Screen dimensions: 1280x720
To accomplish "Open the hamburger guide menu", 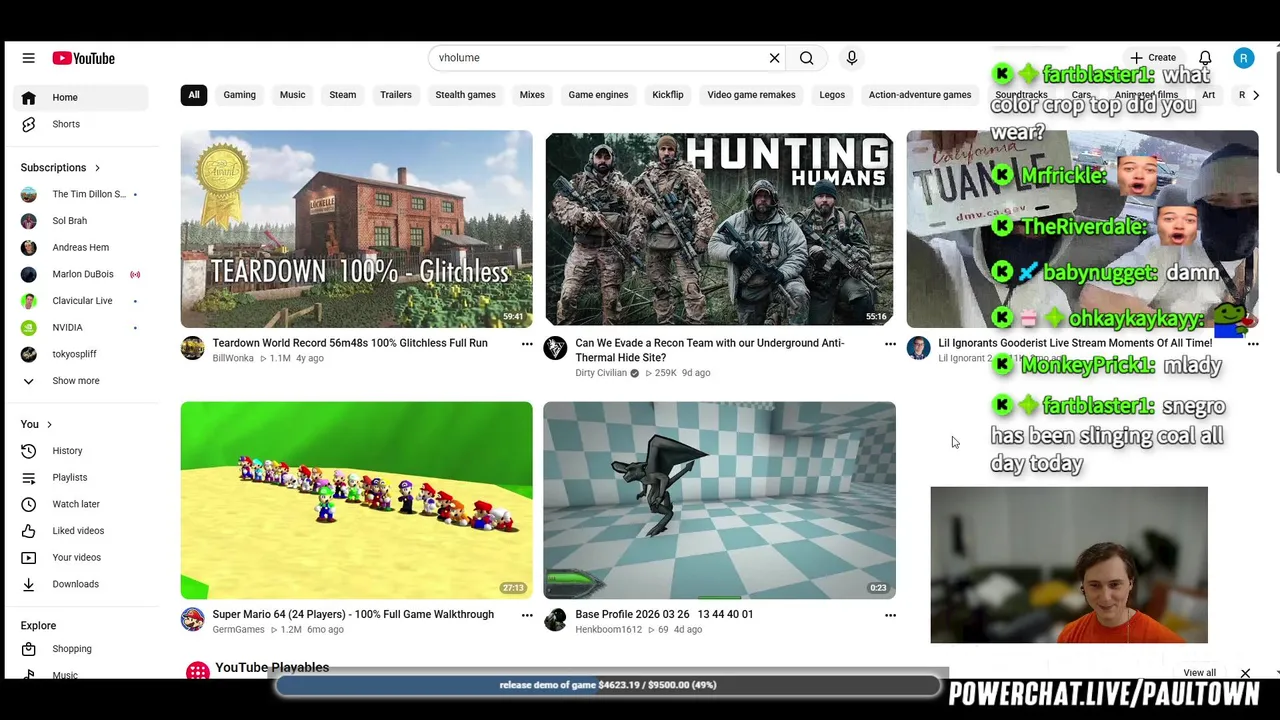I will click(29, 58).
